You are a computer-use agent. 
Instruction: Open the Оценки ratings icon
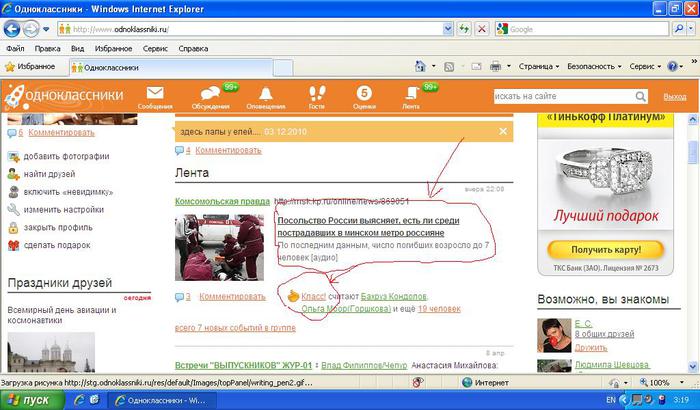[x=365, y=95]
